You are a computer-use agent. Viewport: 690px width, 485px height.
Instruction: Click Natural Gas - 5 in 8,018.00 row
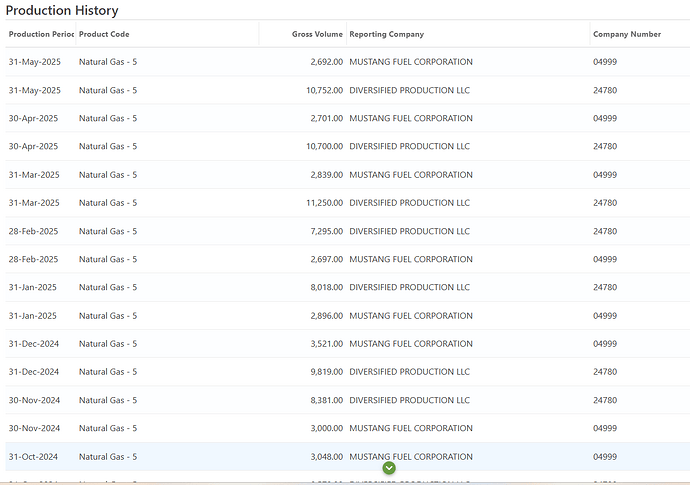pyautogui.click(x=108, y=287)
